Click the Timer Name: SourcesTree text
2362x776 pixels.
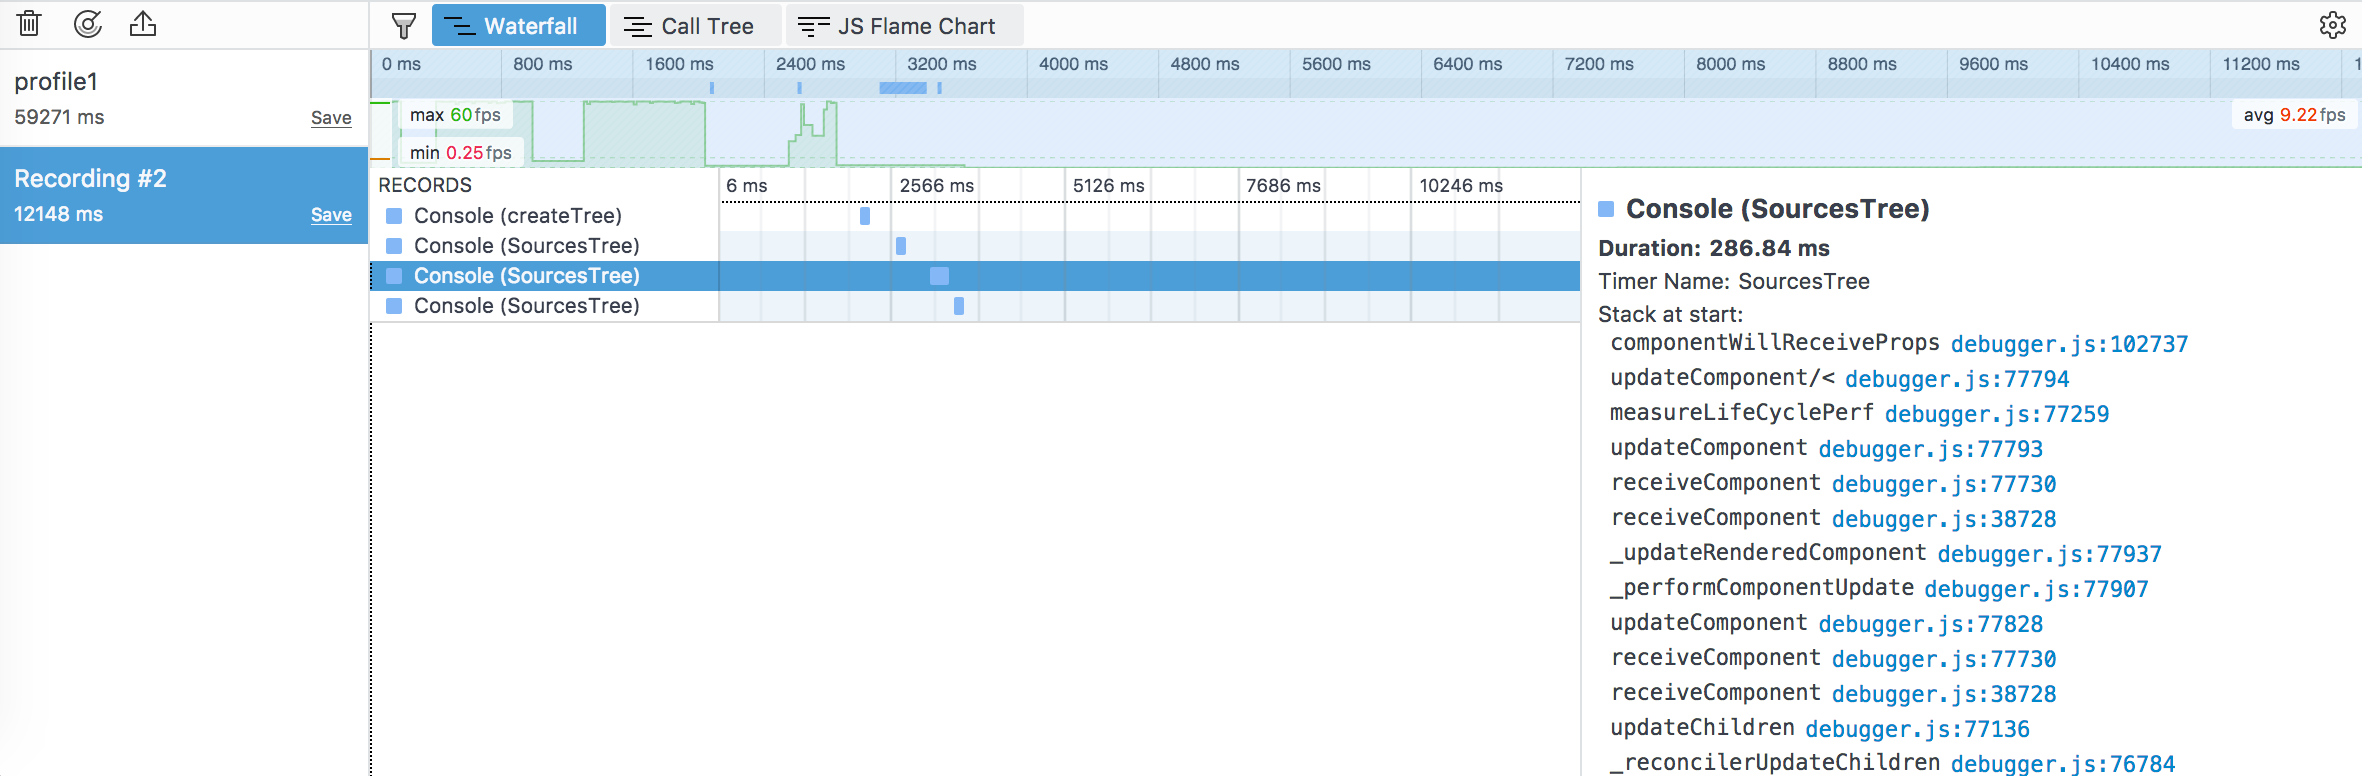[1734, 281]
